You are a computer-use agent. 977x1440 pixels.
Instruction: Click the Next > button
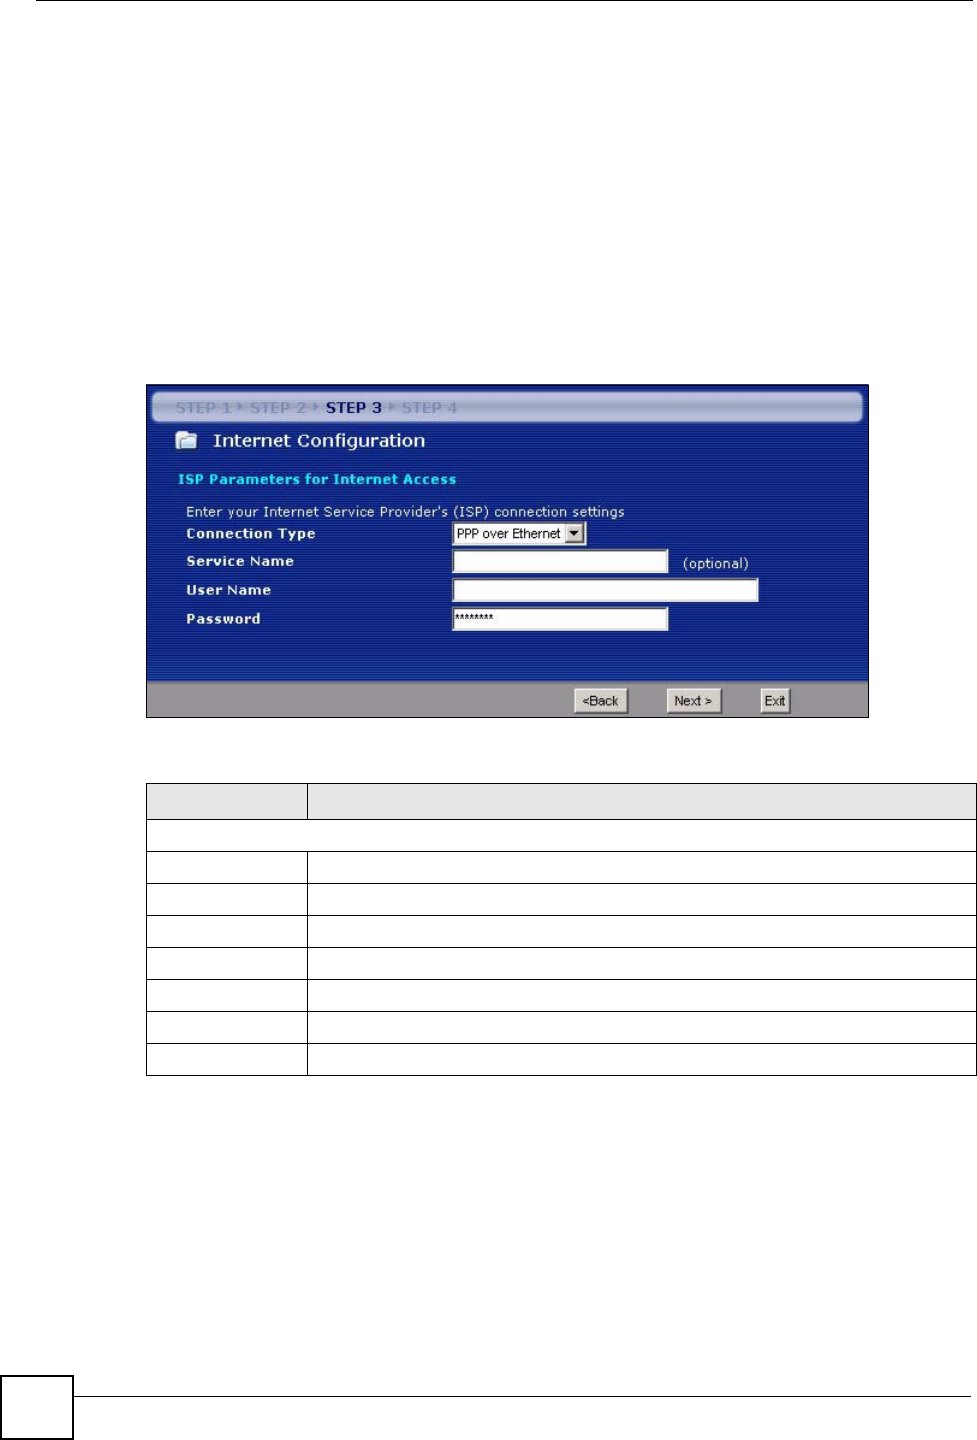693,701
